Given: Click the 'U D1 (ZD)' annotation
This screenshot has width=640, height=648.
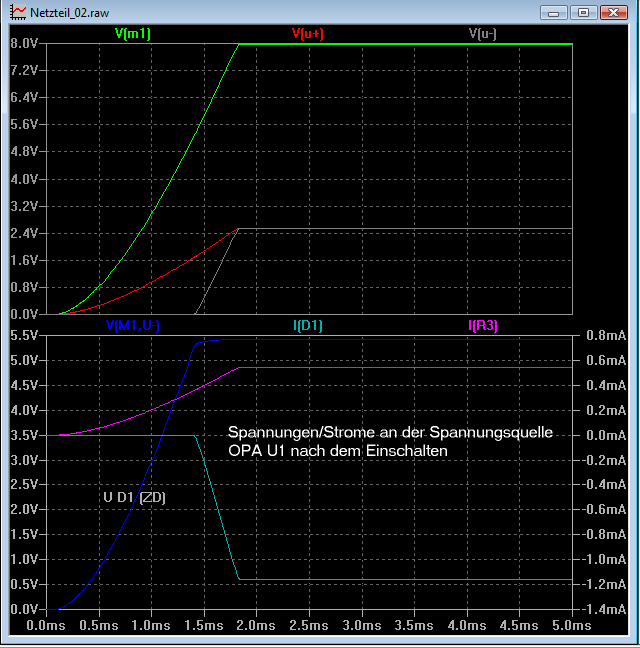Looking at the screenshot, I should pyautogui.click(x=134, y=497).
